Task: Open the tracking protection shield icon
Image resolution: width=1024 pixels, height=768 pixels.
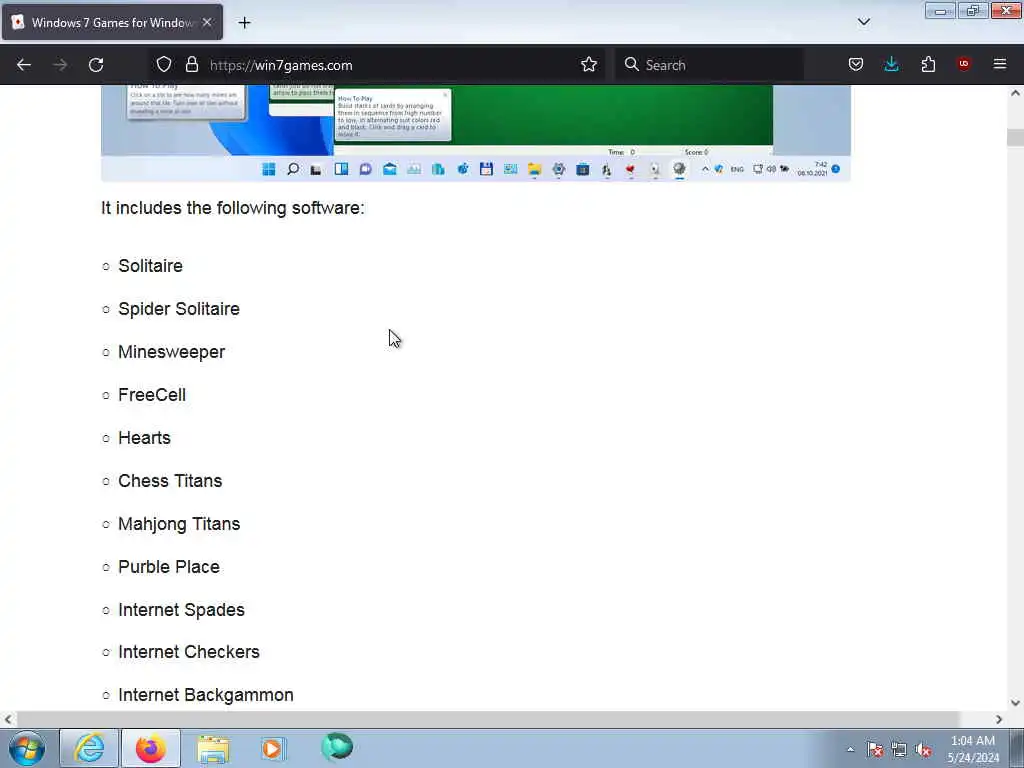Action: point(164,65)
